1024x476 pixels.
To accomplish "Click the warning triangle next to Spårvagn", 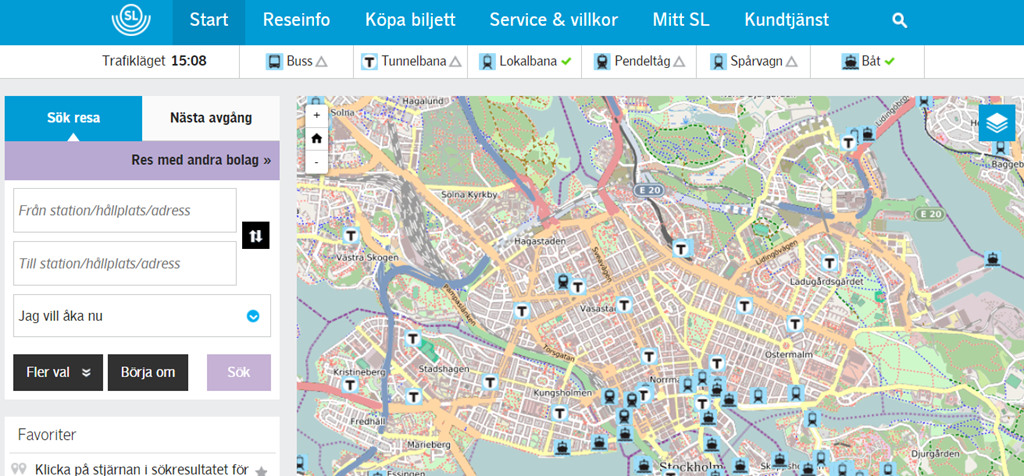I will [792, 62].
